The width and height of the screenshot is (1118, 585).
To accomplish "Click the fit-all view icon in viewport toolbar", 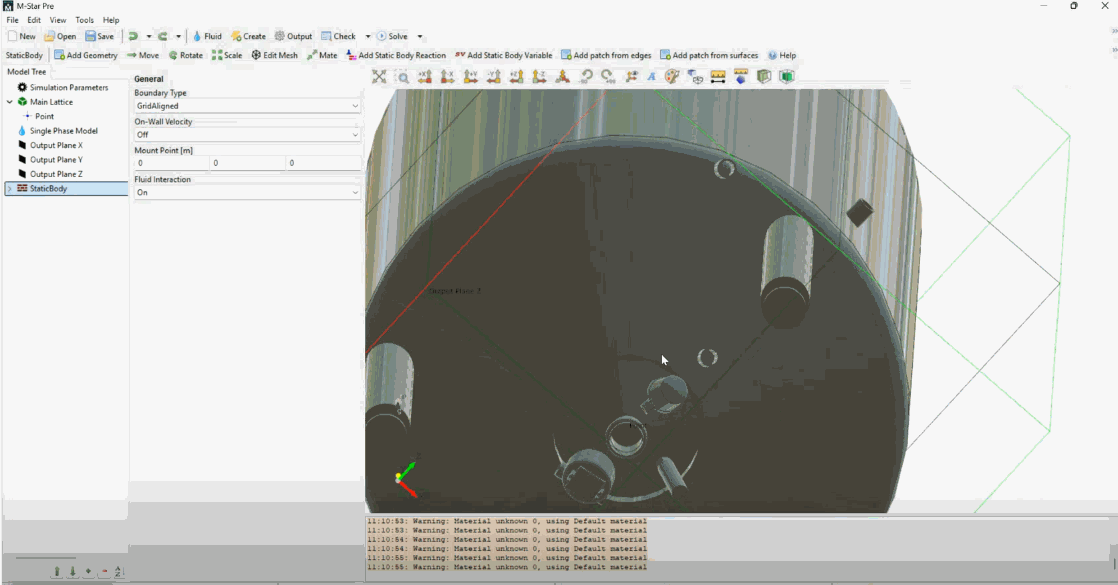I will coord(380,76).
